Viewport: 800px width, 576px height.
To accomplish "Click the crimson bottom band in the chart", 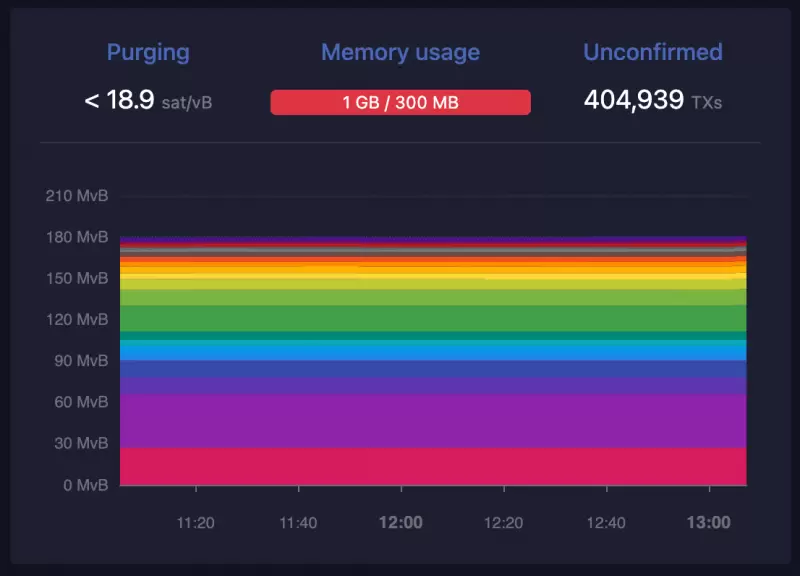I will tap(432, 466).
